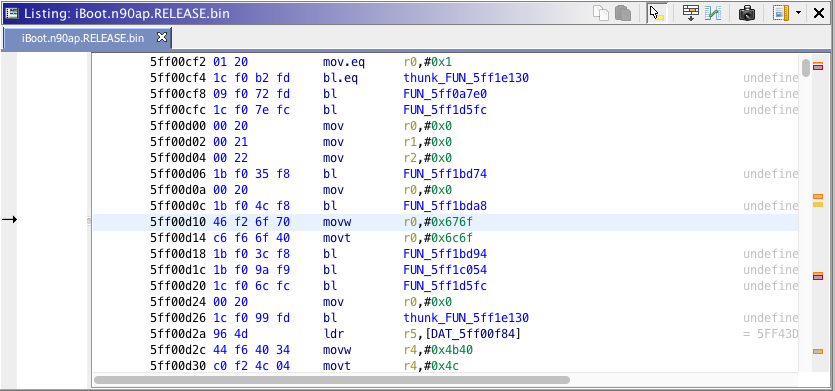Click movt mnemonic at 5ff00d14

coord(337,238)
